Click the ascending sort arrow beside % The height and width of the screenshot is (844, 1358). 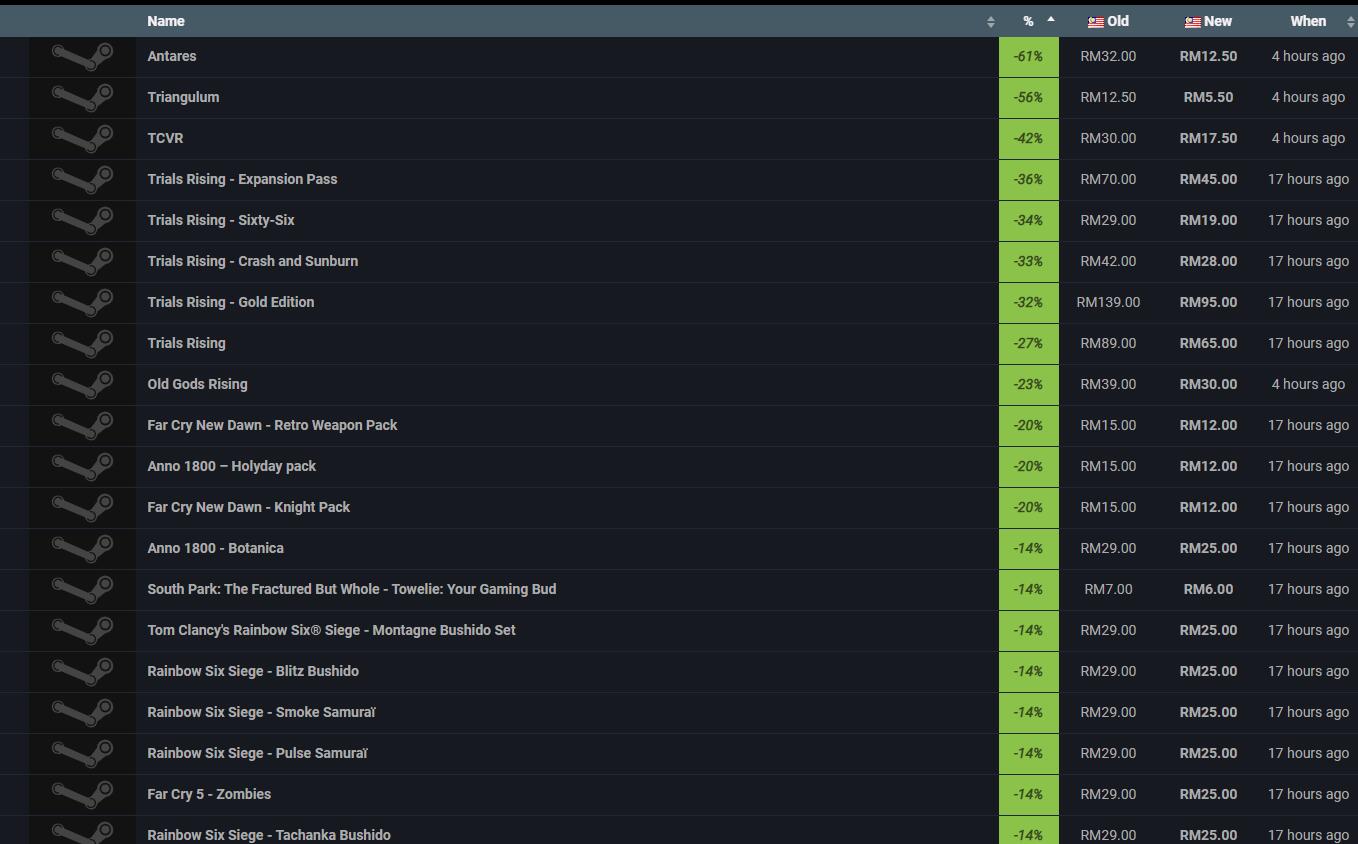1051,19
